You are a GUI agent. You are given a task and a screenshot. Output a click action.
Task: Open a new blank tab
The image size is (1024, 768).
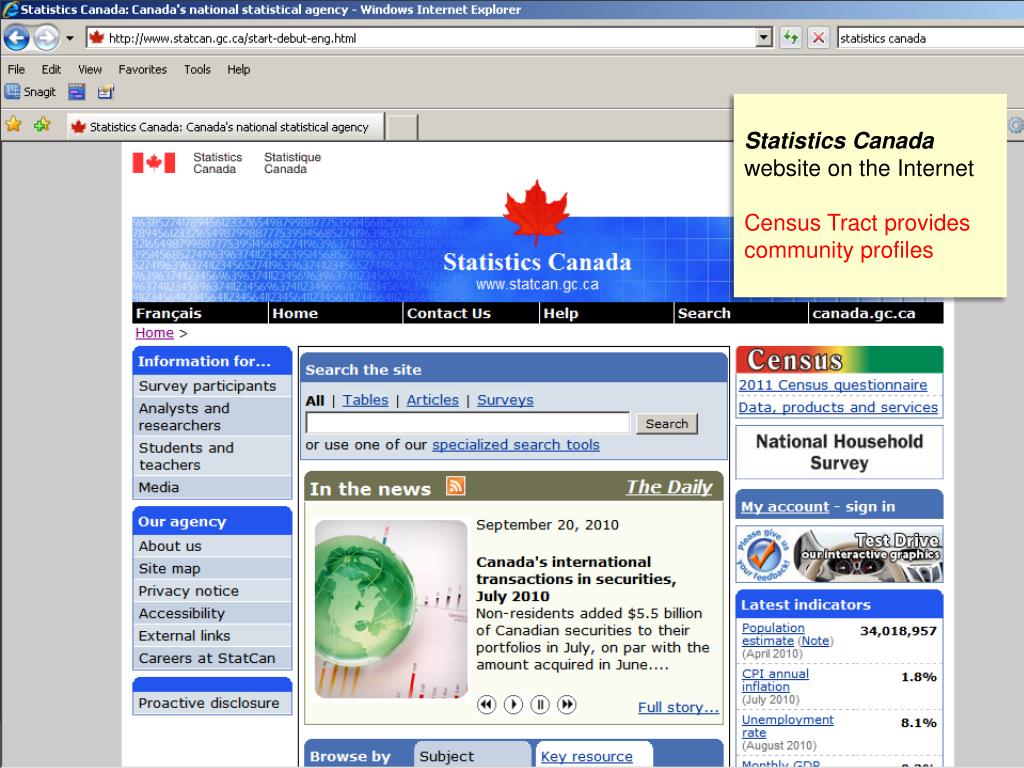coord(402,127)
